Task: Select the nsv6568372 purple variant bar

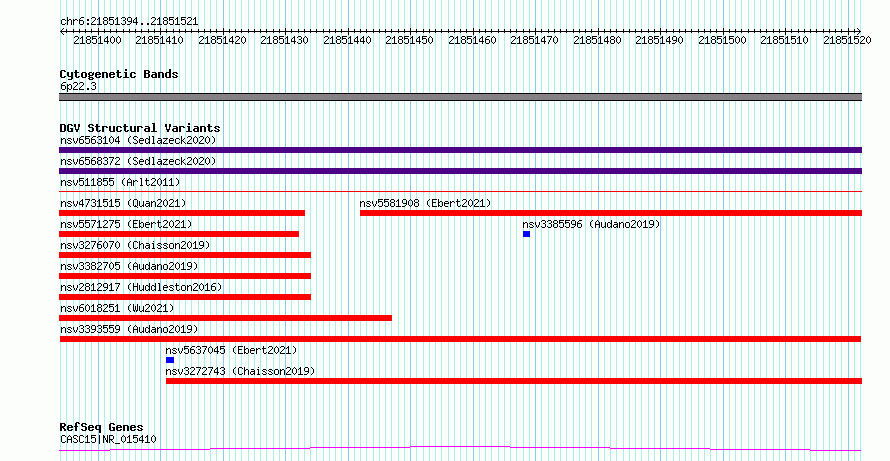Action: pos(460,171)
